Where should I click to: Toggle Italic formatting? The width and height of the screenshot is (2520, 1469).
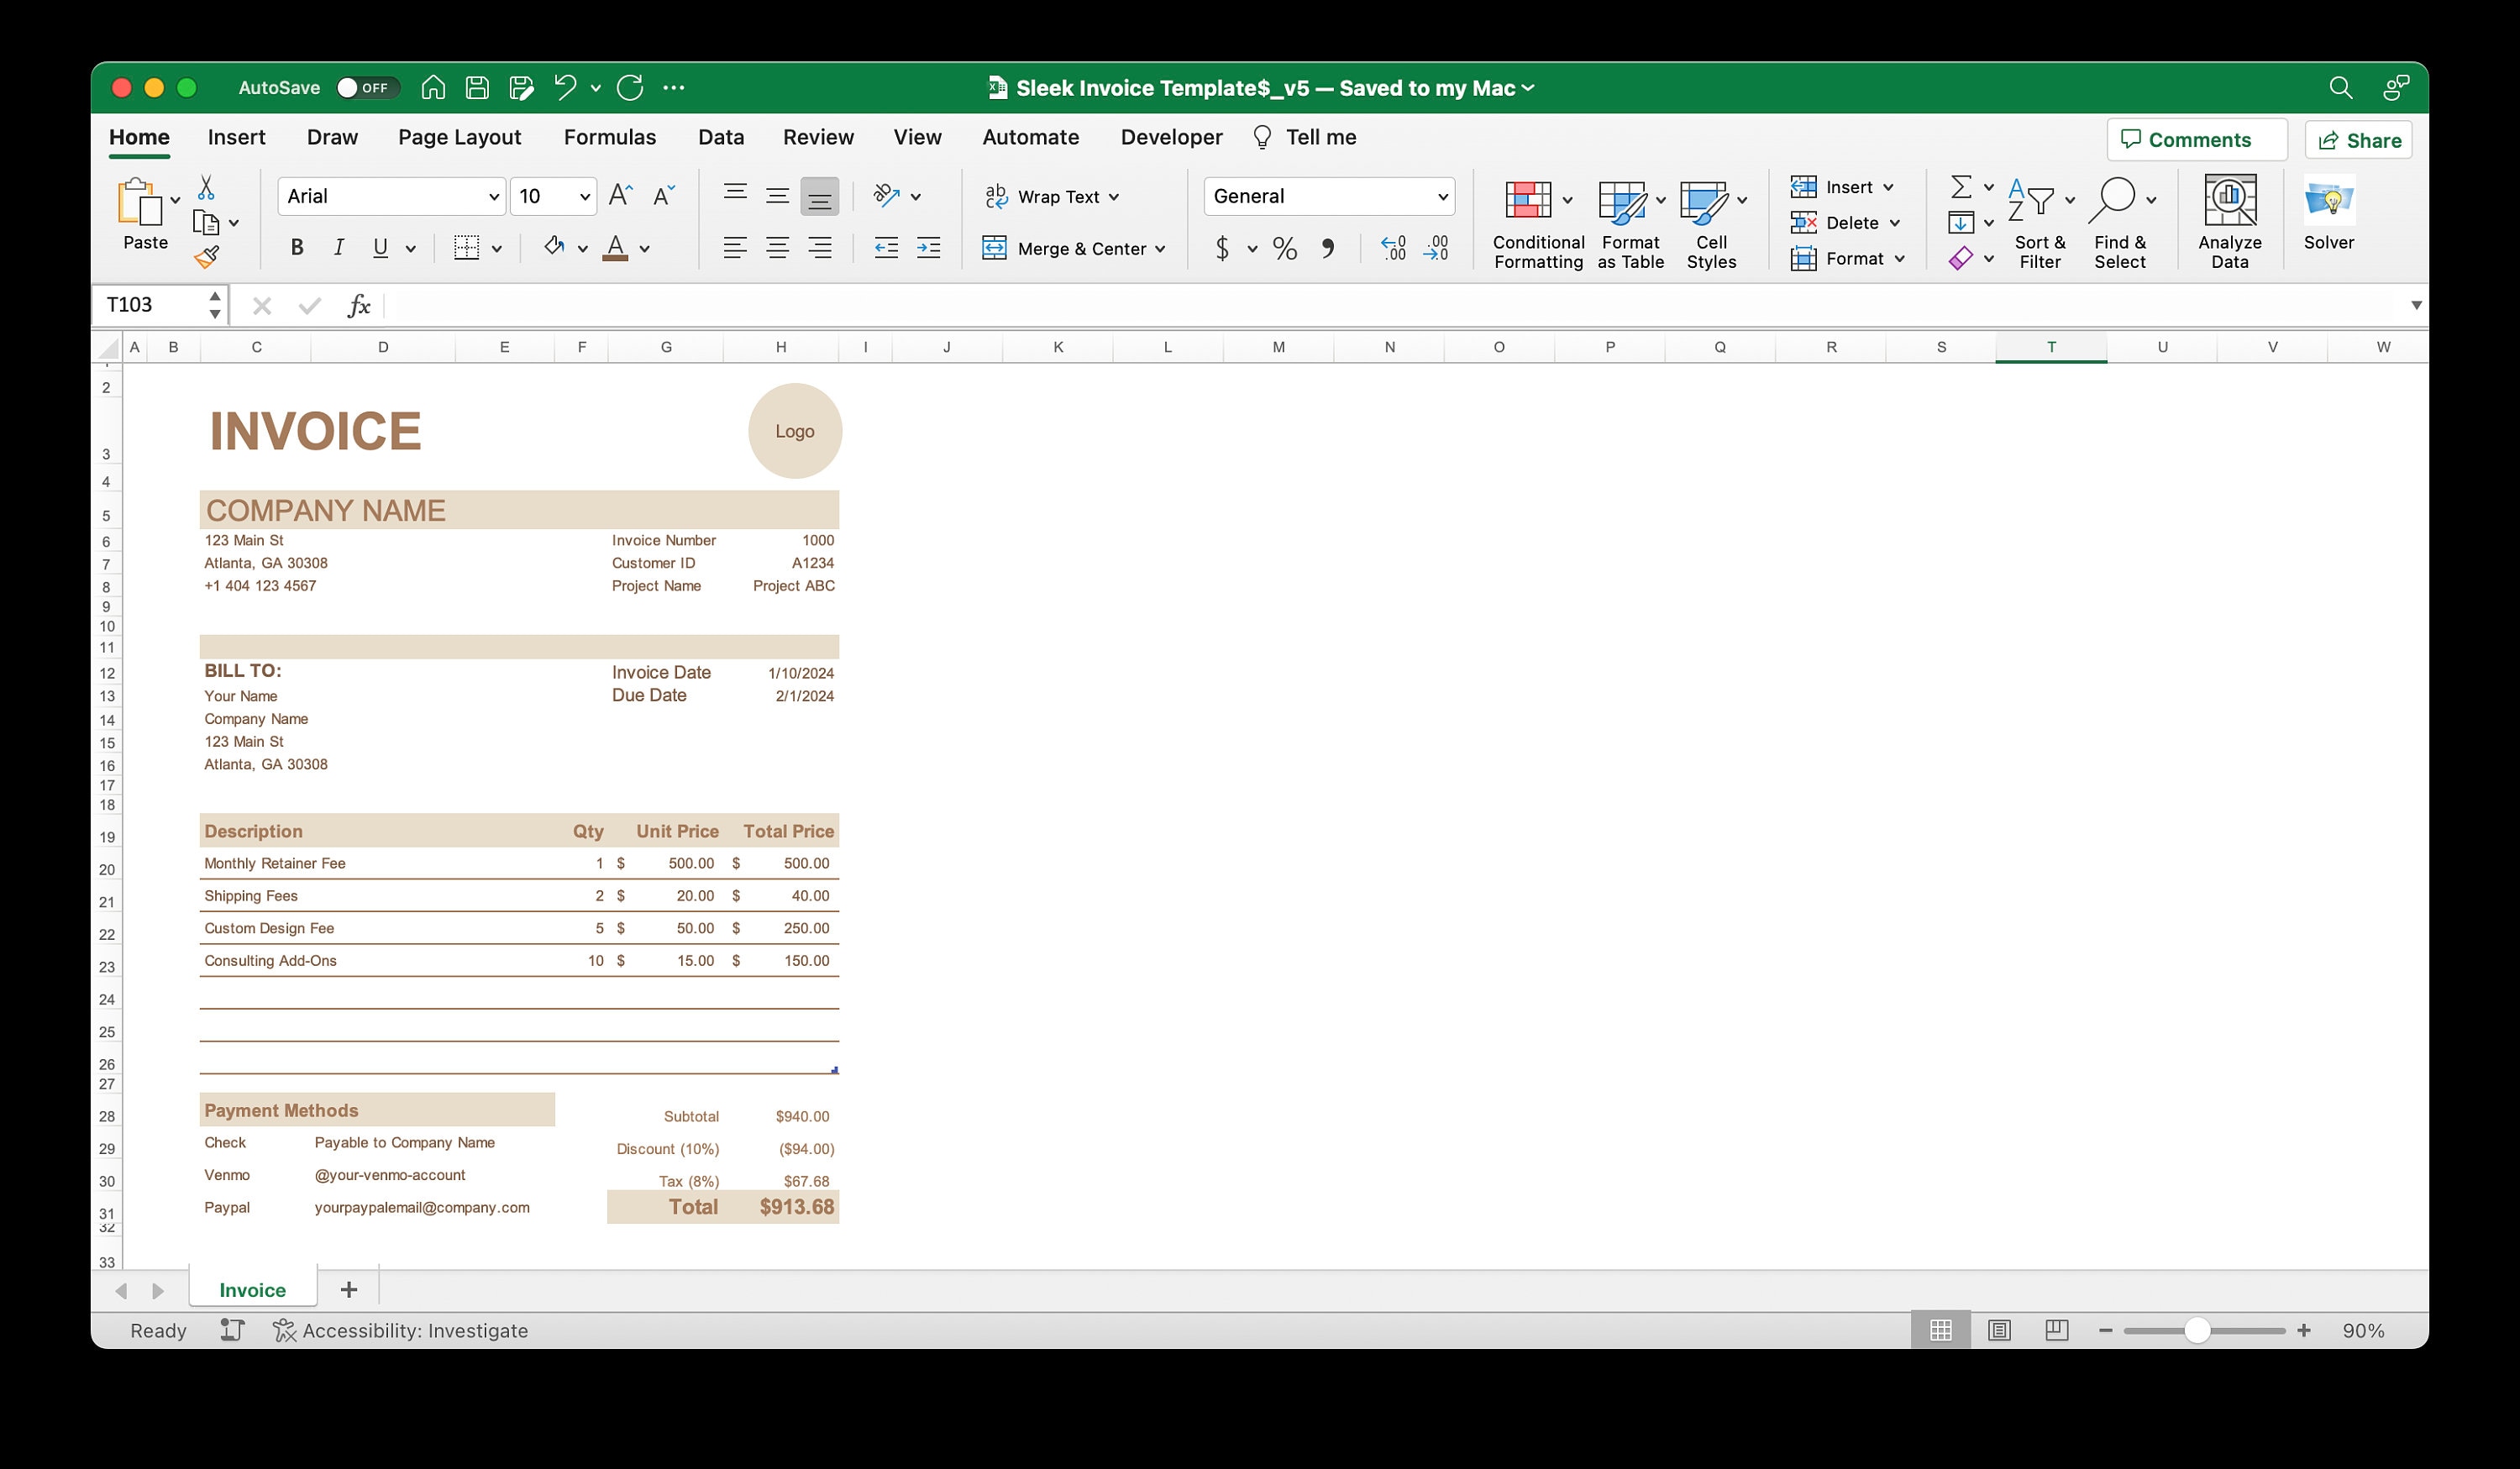[339, 248]
